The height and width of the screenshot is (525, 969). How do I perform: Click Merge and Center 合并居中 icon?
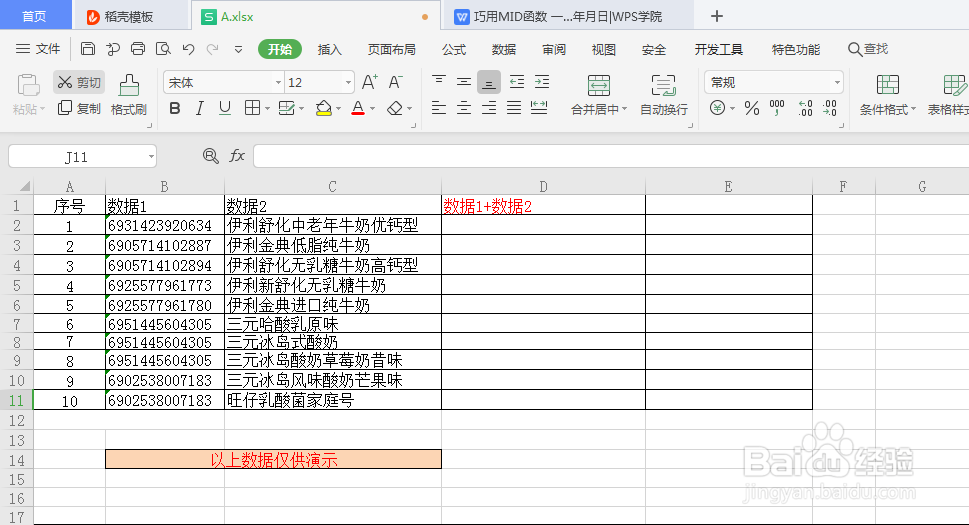point(598,85)
